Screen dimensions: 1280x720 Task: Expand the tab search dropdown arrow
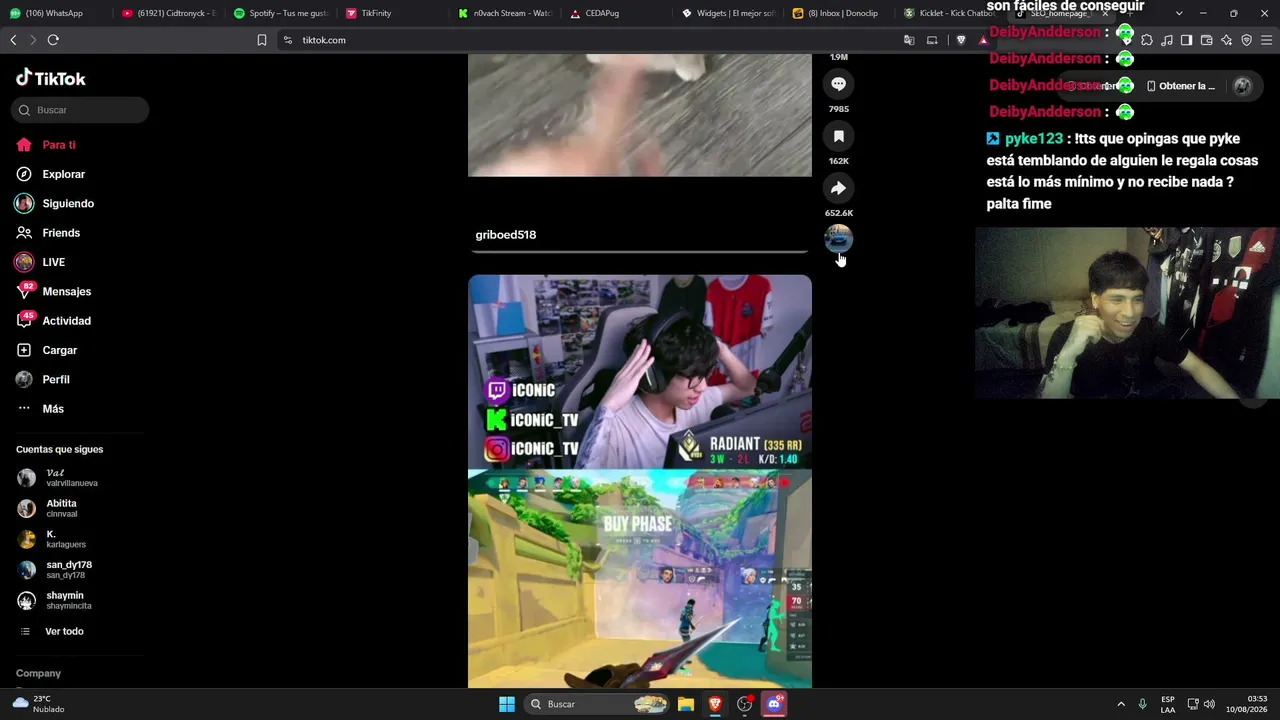tap(1179, 13)
